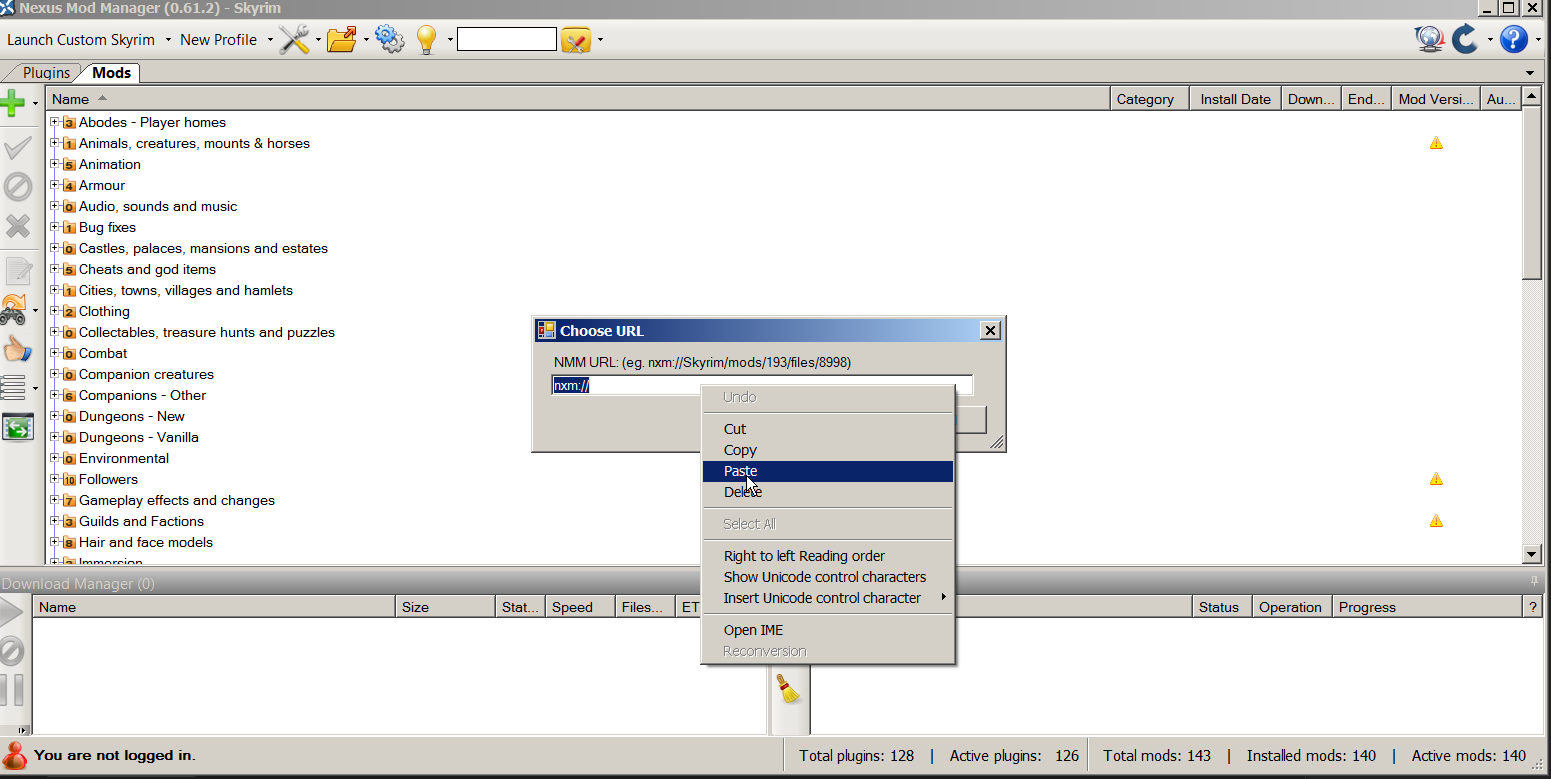Click the lightbulb tips icon

coord(427,40)
